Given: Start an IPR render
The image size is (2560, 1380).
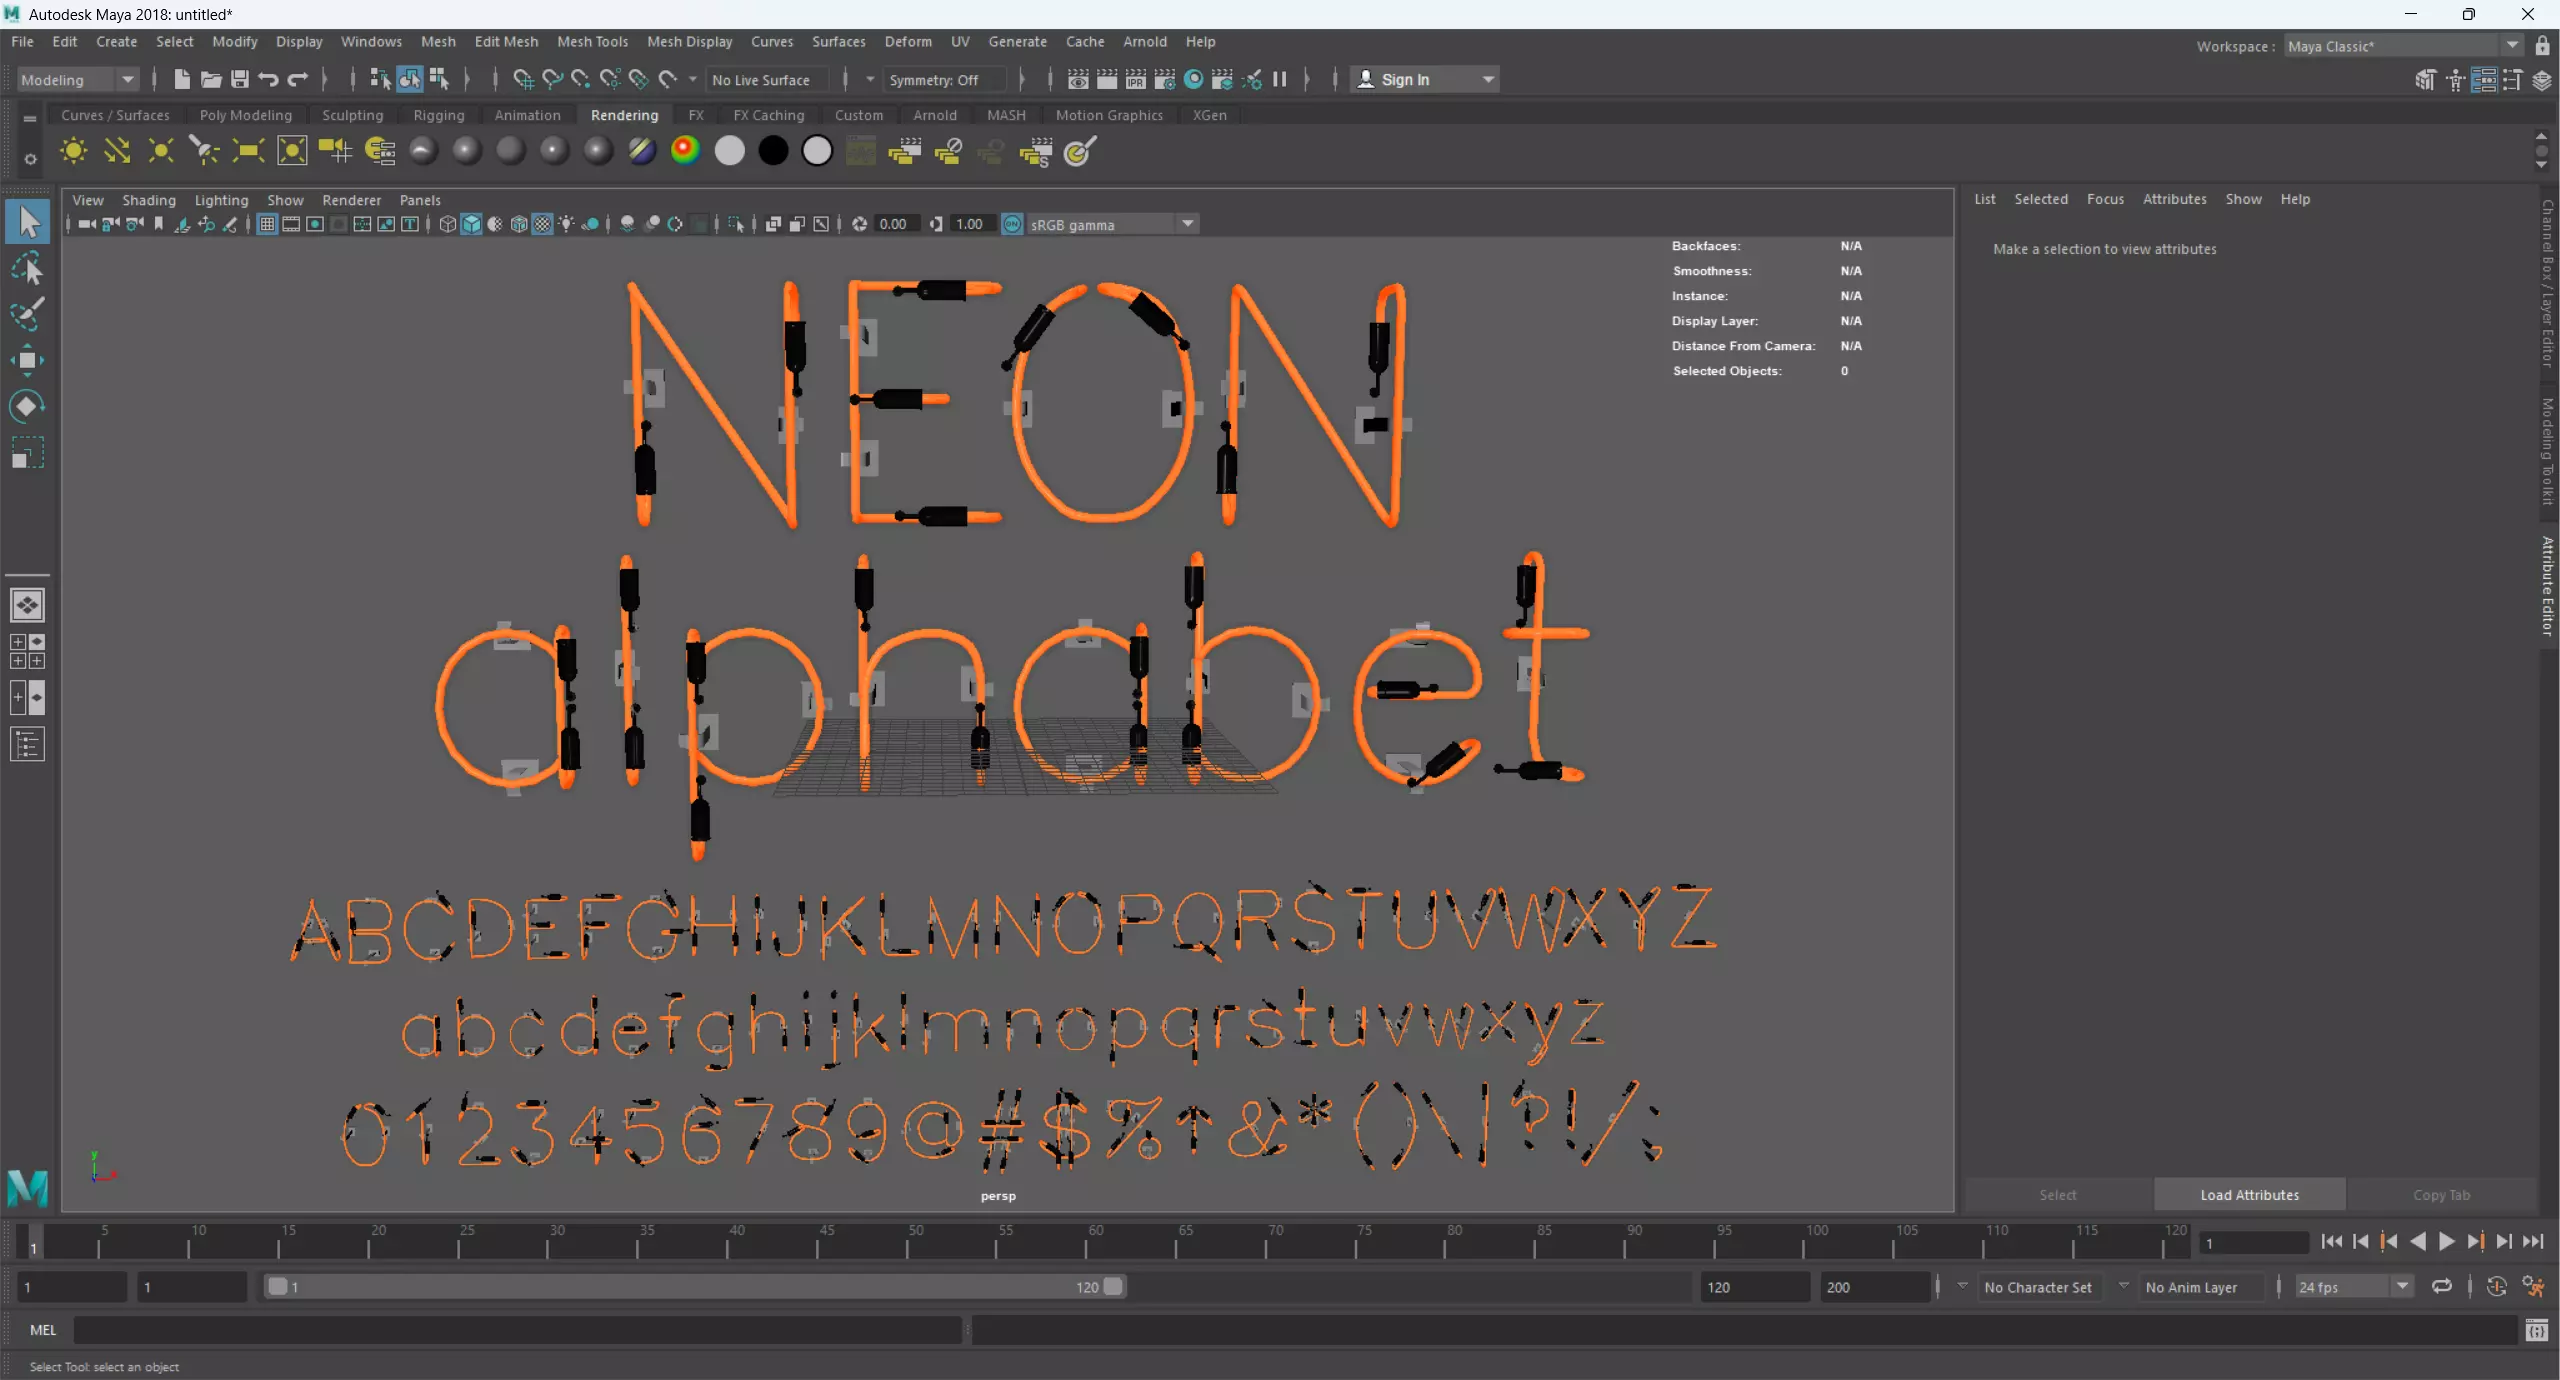Looking at the screenshot, I should [x=1136, y=80].
